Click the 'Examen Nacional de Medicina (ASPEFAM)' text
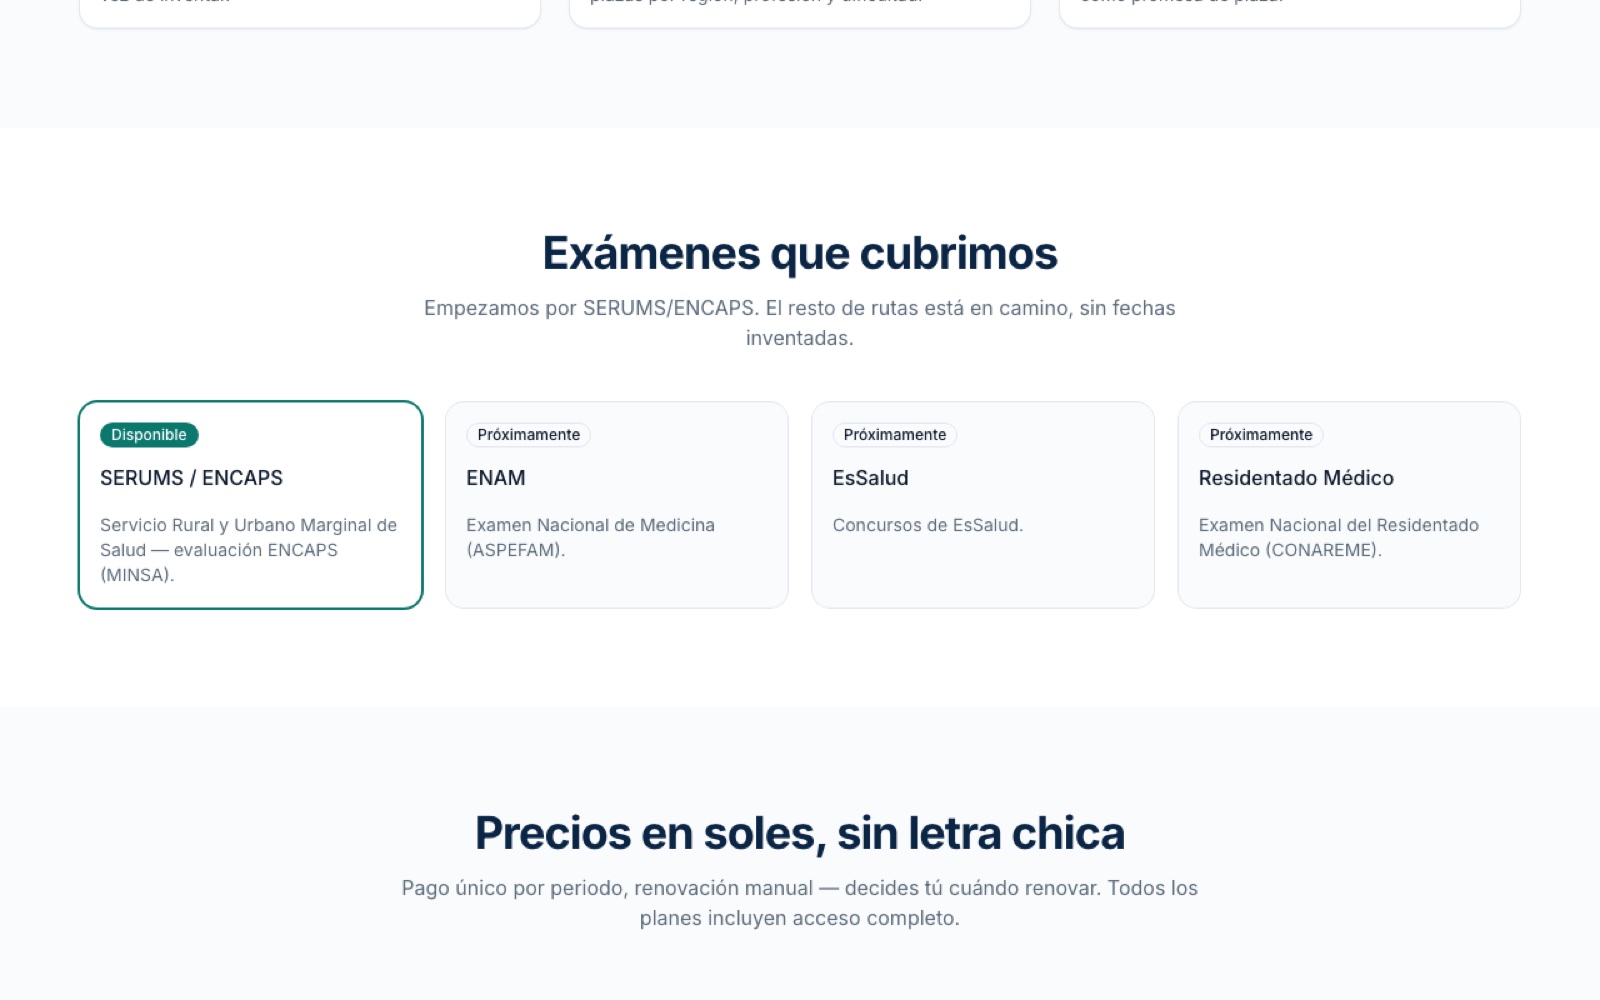Viewport: 1600px width, 1000px height. point(590,537)
